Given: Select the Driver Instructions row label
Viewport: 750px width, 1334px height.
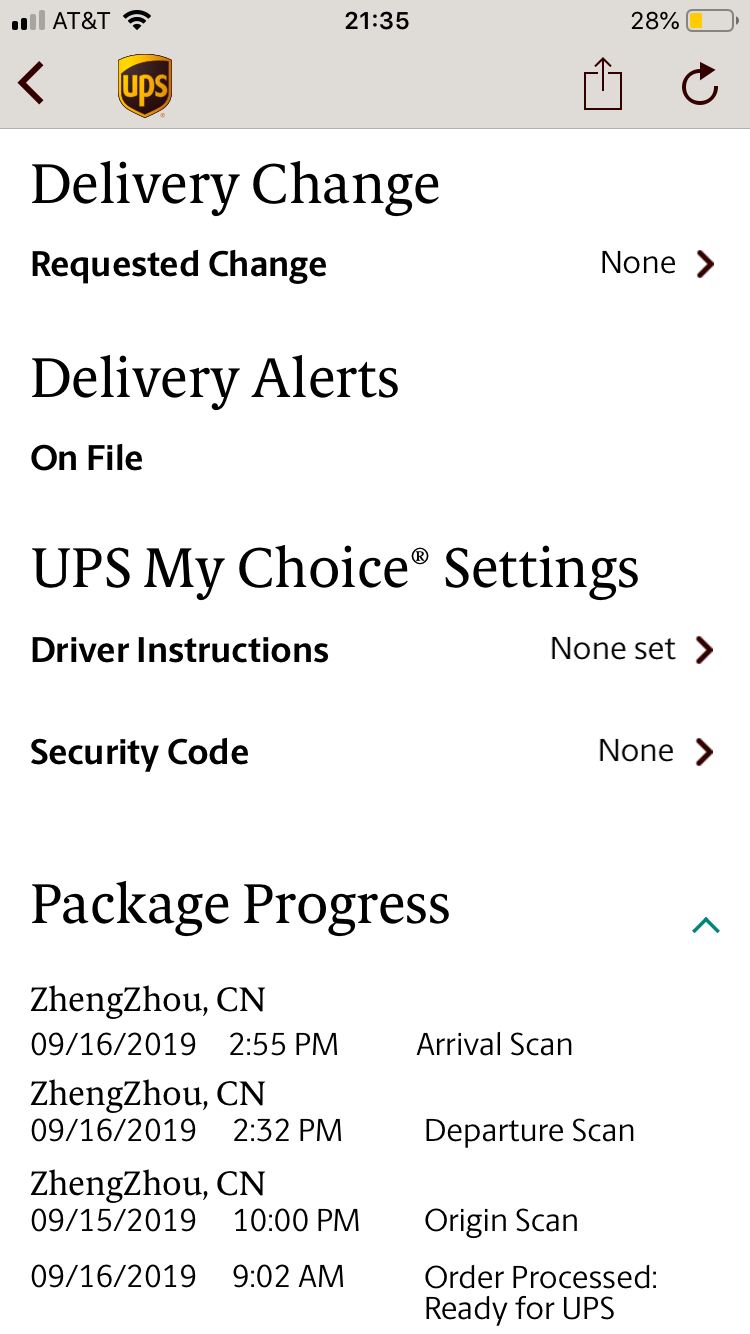Looking at the screenshot, I should [180, 651].
